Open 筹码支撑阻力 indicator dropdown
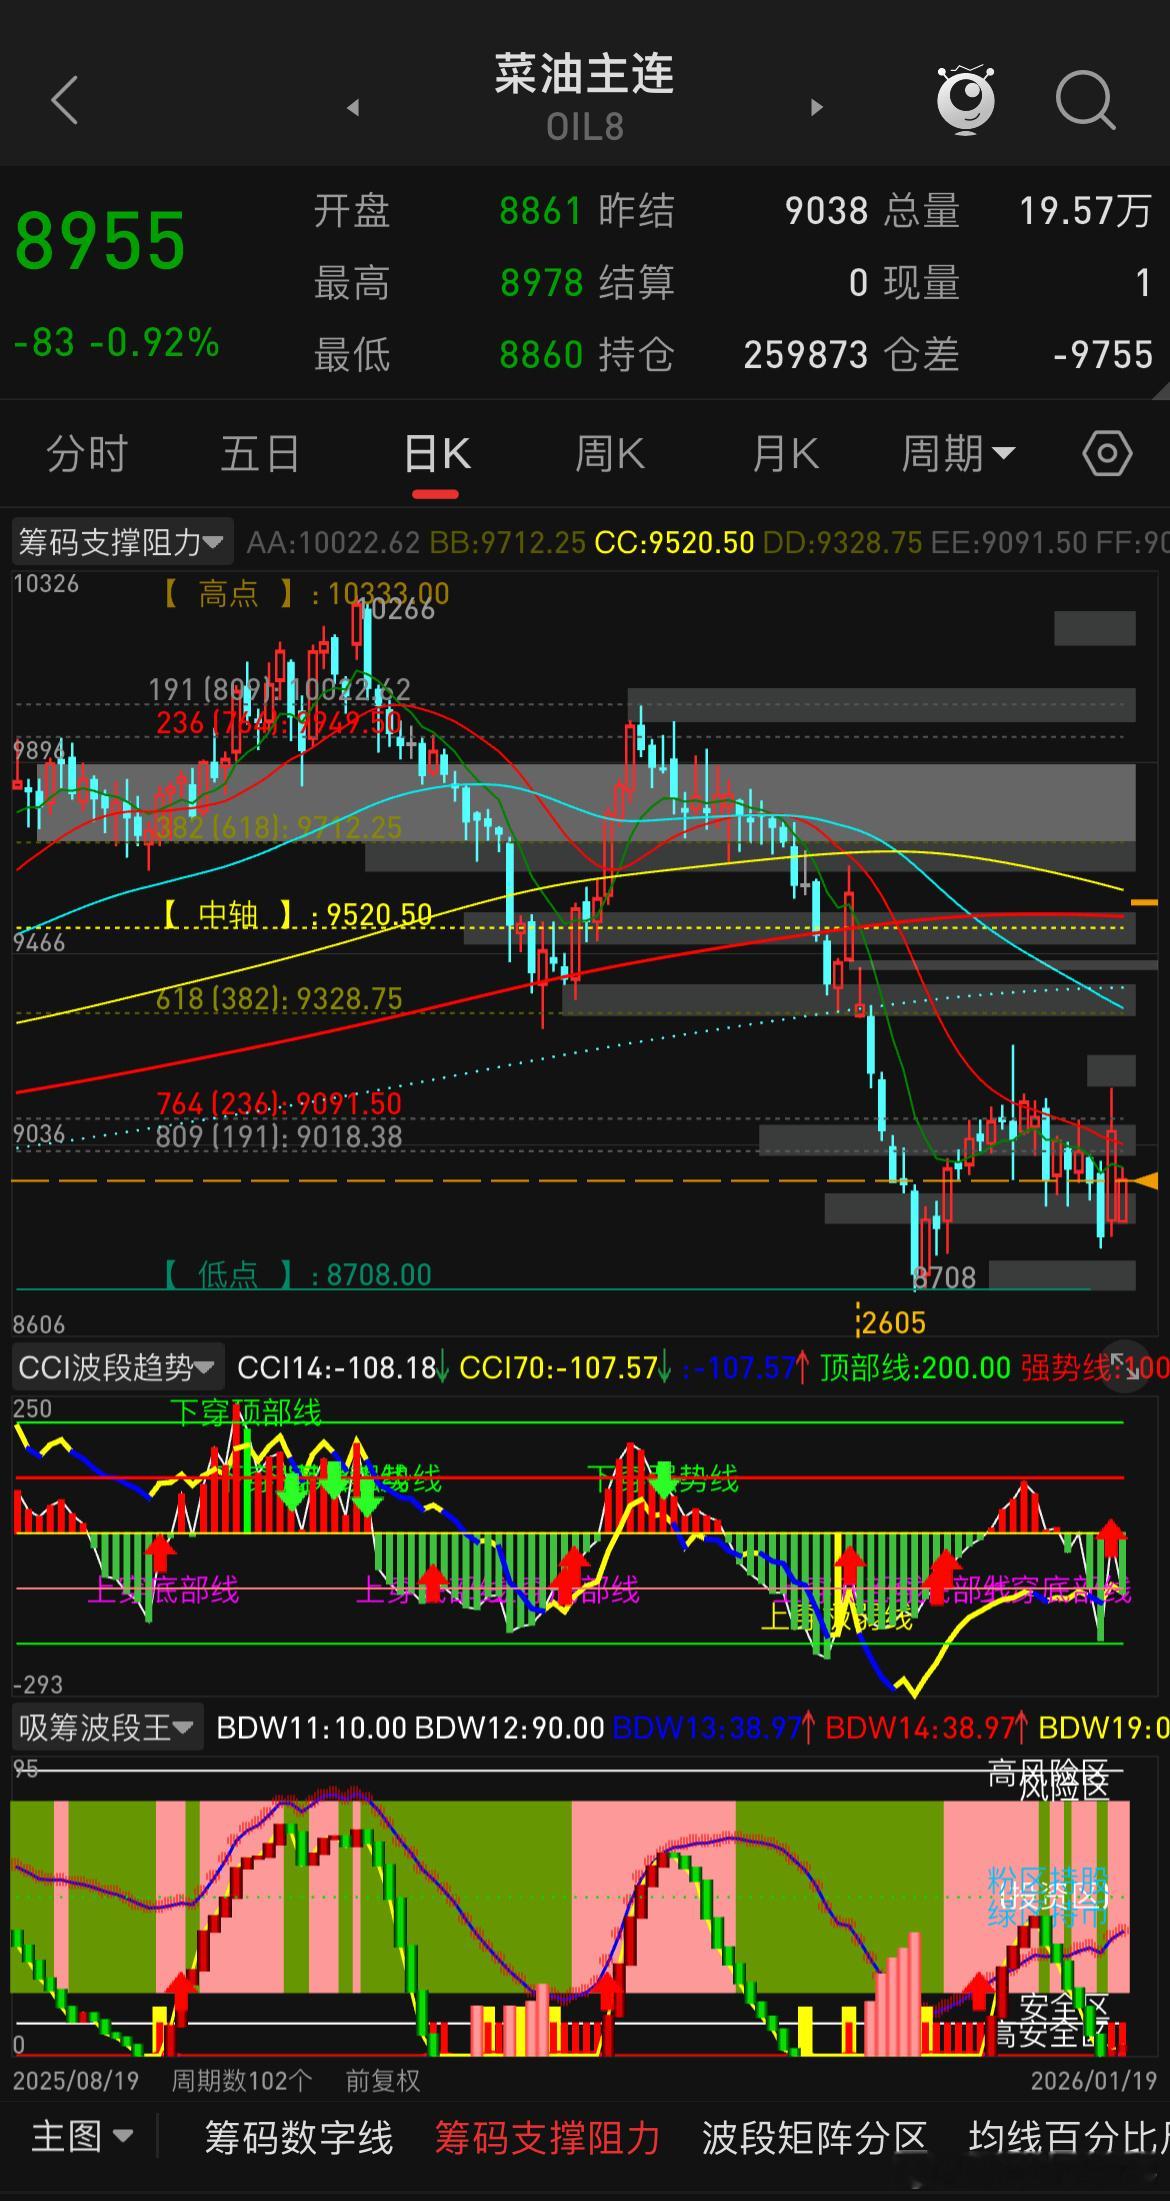This screenshot has height=2201, width=1170. (122, 542)
